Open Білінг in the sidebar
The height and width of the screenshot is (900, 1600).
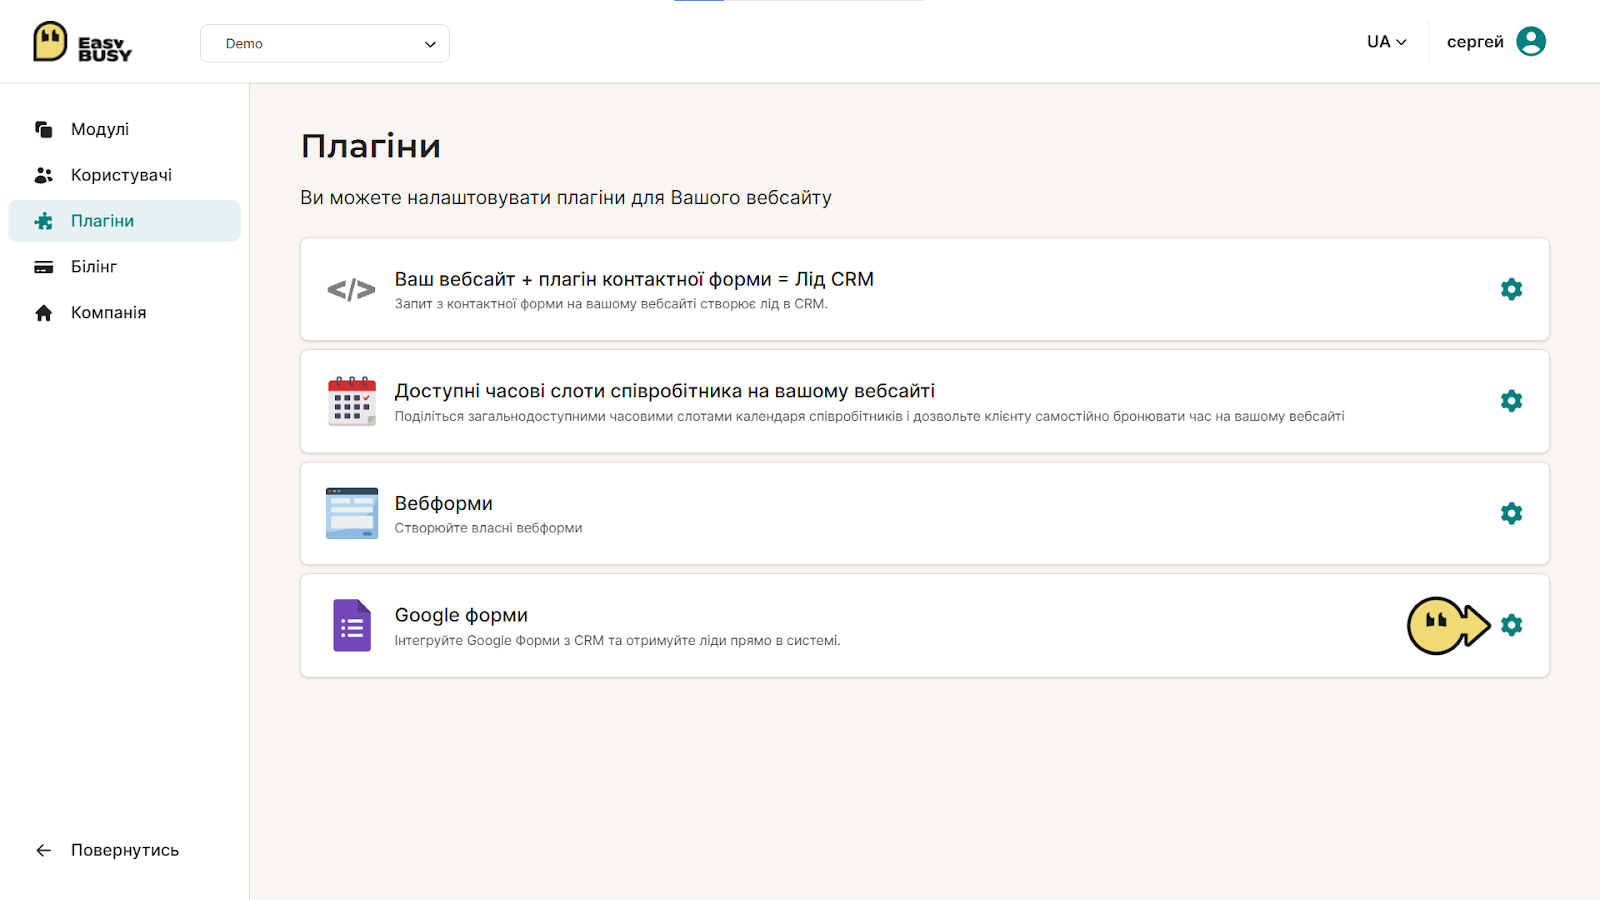coord(125,267)
